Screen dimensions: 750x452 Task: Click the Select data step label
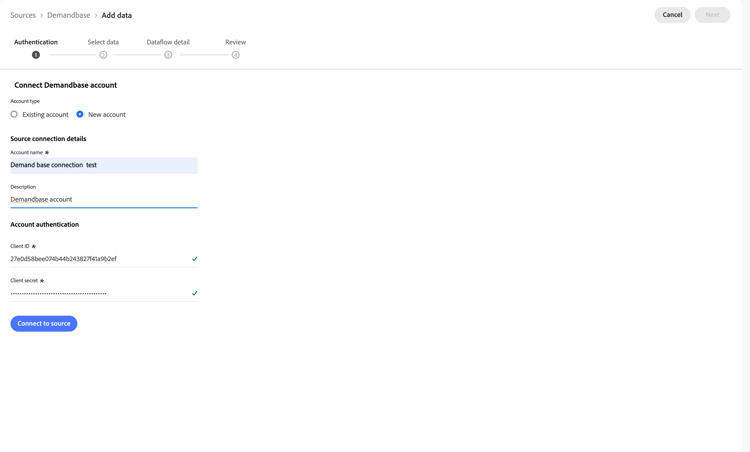click(x=103, y=42)
